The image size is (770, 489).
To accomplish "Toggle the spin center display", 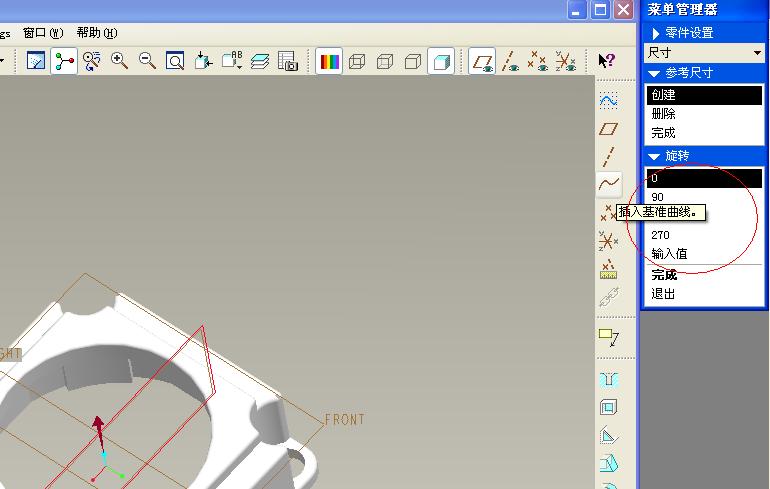I will pyautogui.click(x=64, y=61).
